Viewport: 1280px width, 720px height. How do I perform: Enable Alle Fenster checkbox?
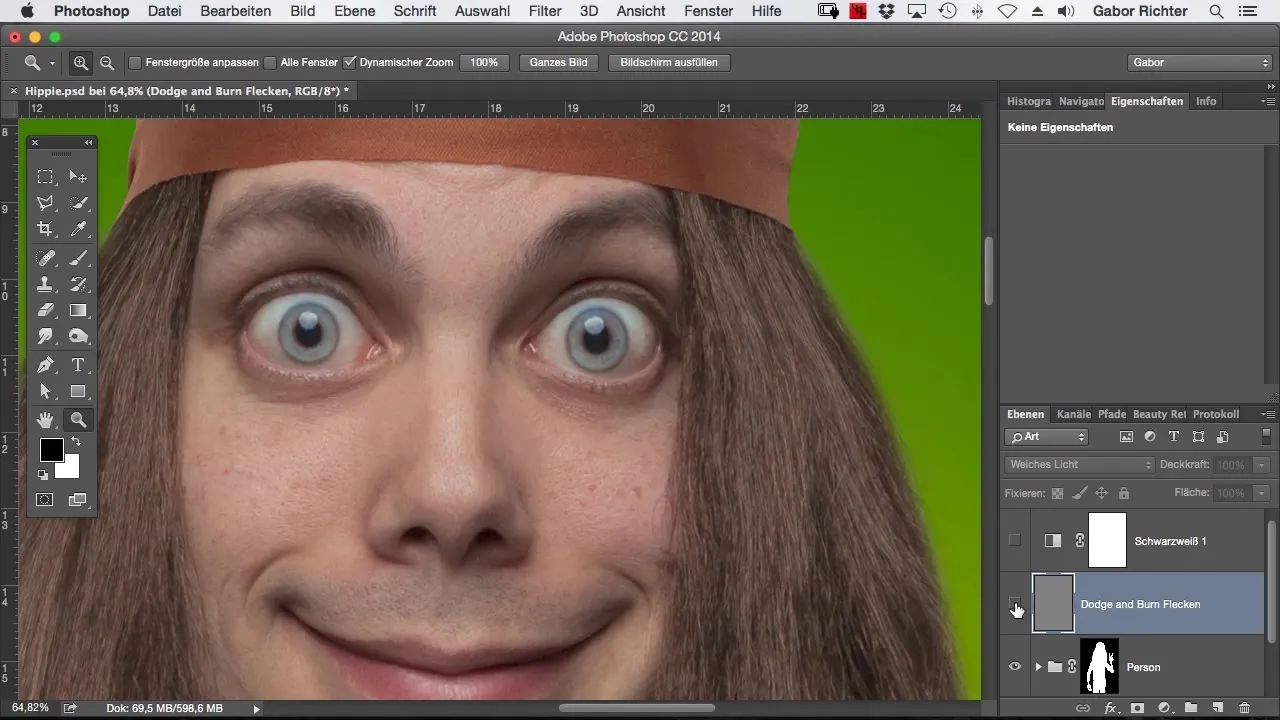(270, 62)
